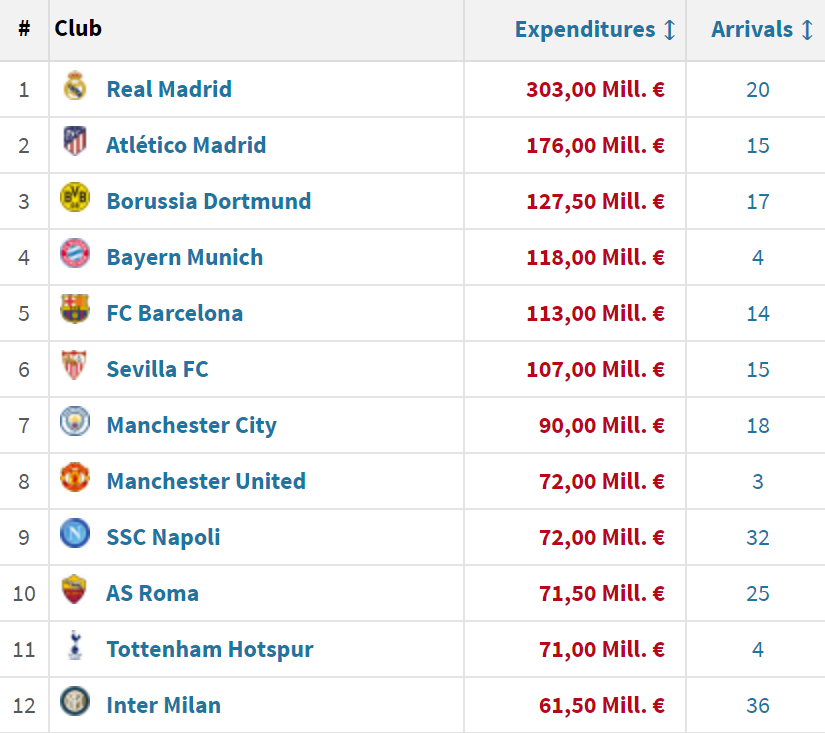Open Inter Milan's 36 arrivals link
Viewport: 825px width, 733px height.
[758, 705]
